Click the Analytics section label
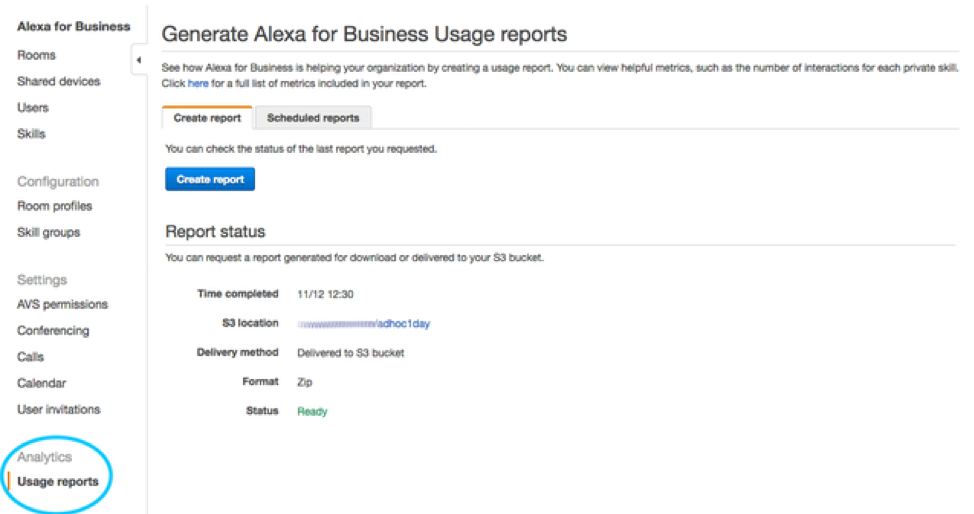974x514 pixels. [45, 457]
